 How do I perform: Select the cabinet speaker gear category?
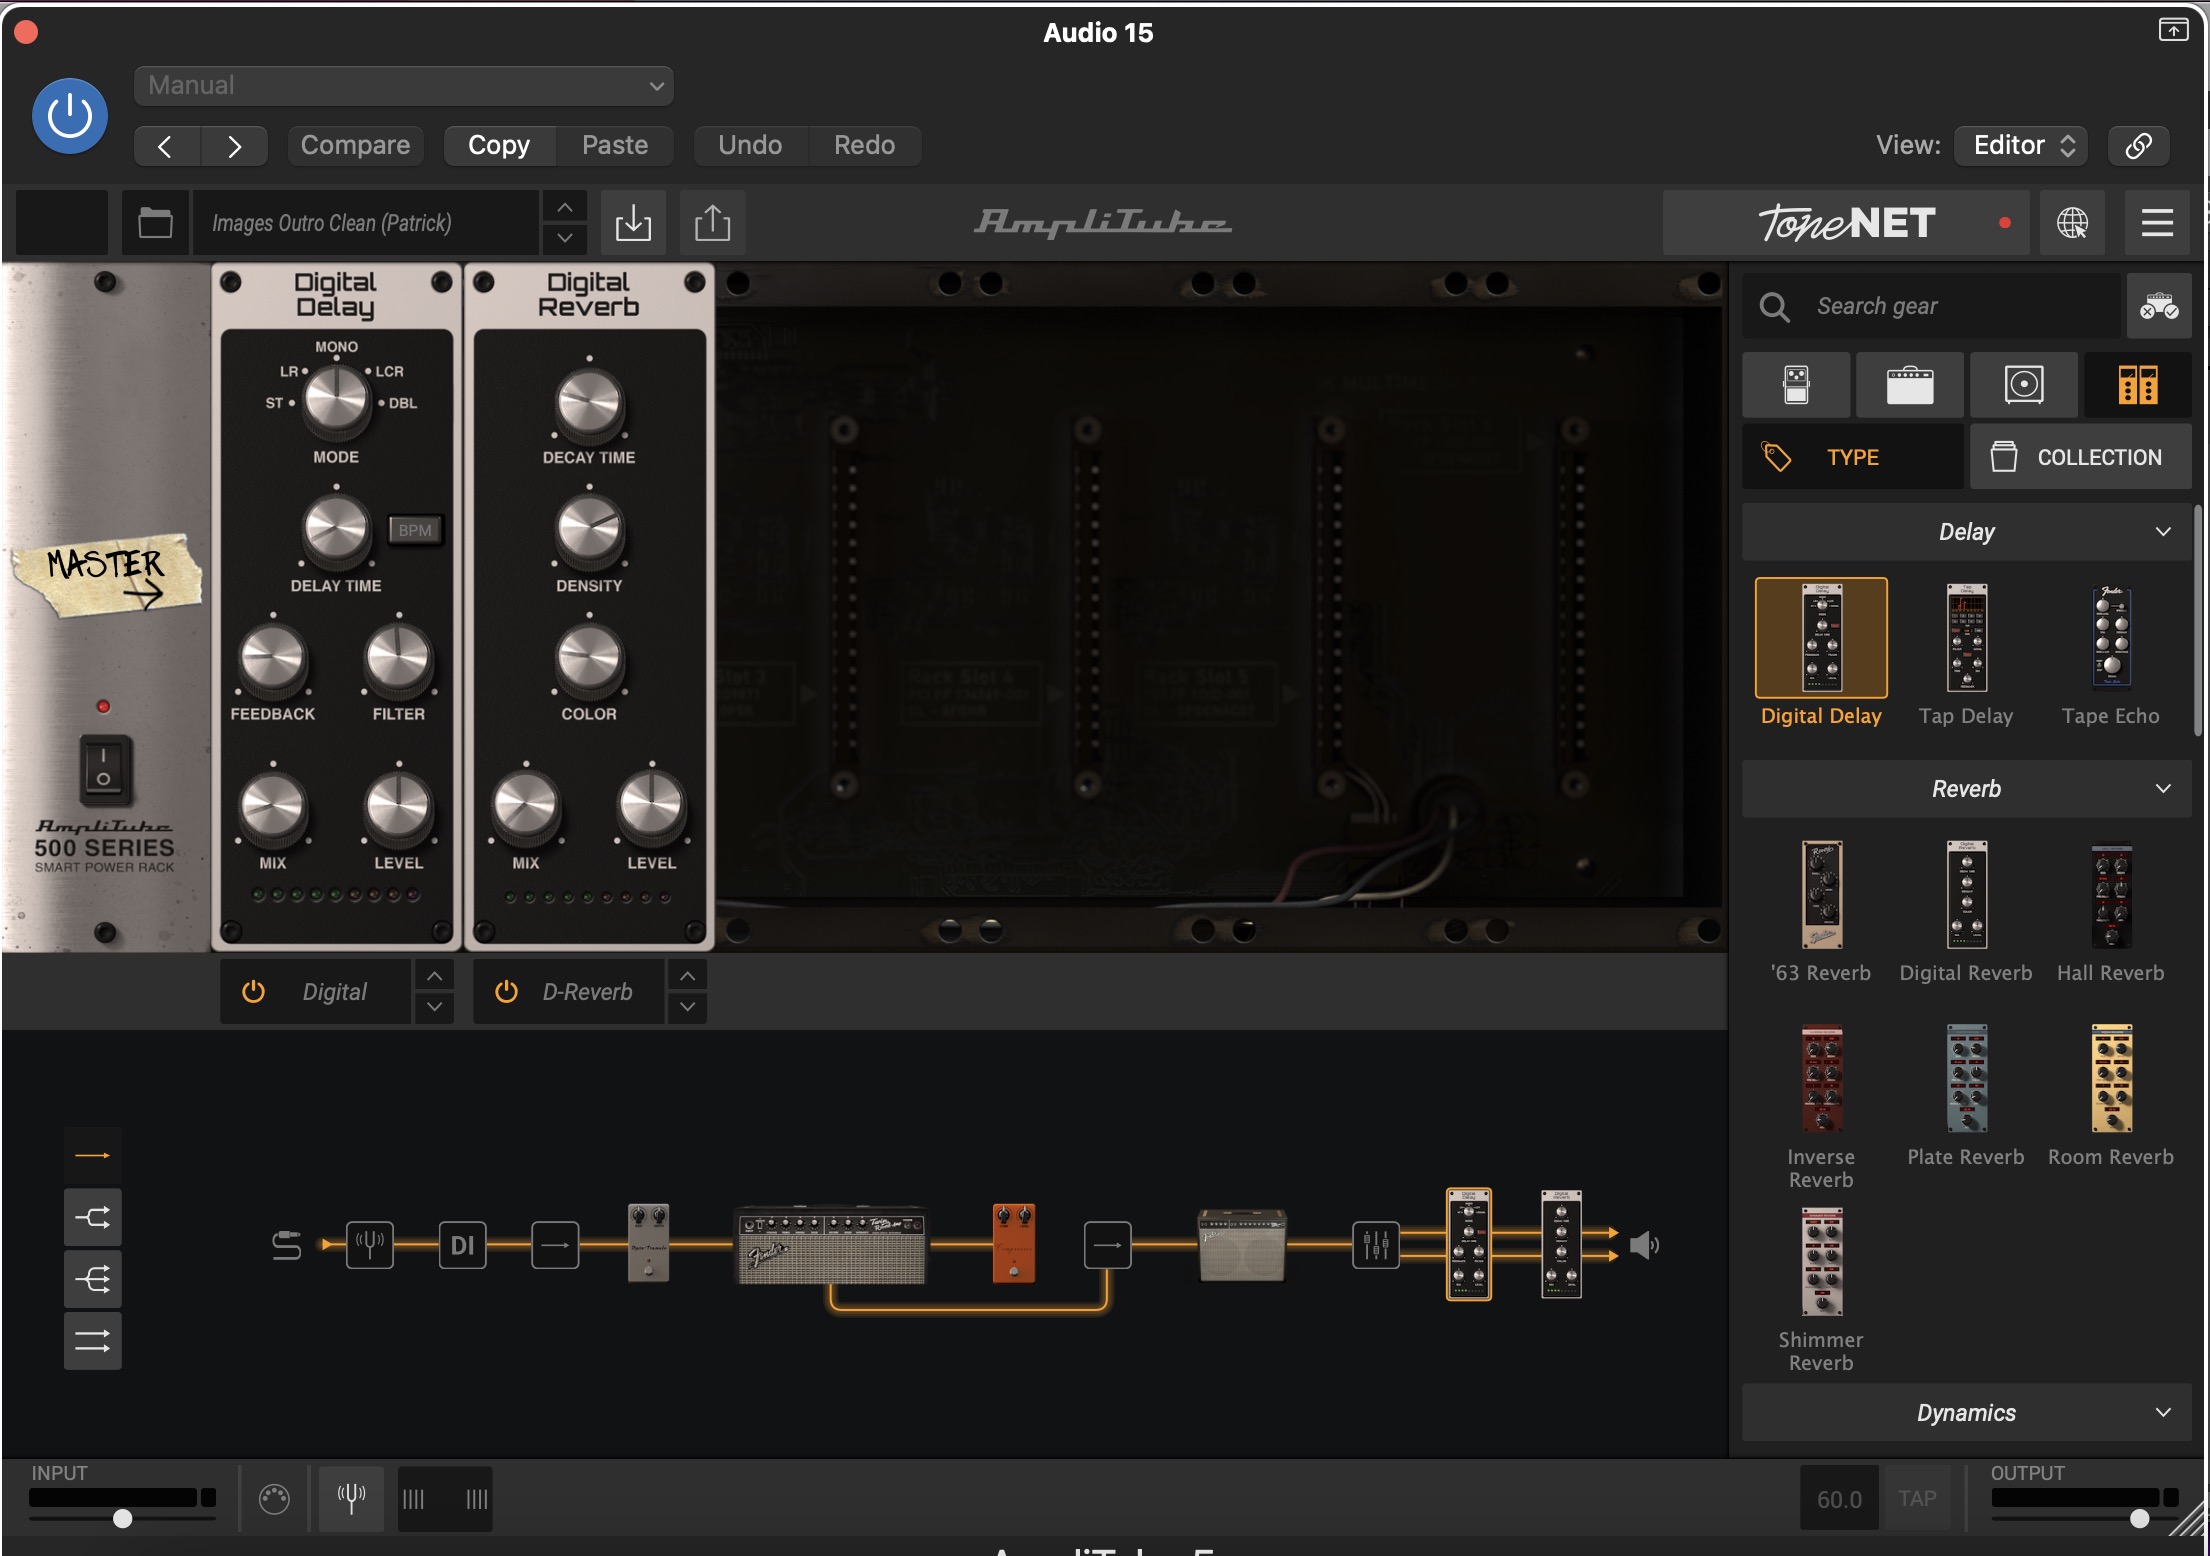point(2024,384)
